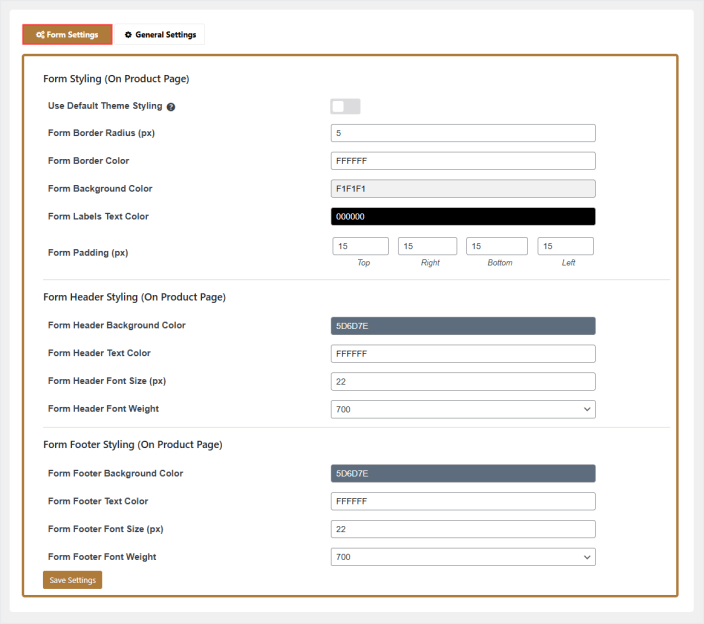
Task: Click the 'Form Footer Text Color' label
Action: 98,501
